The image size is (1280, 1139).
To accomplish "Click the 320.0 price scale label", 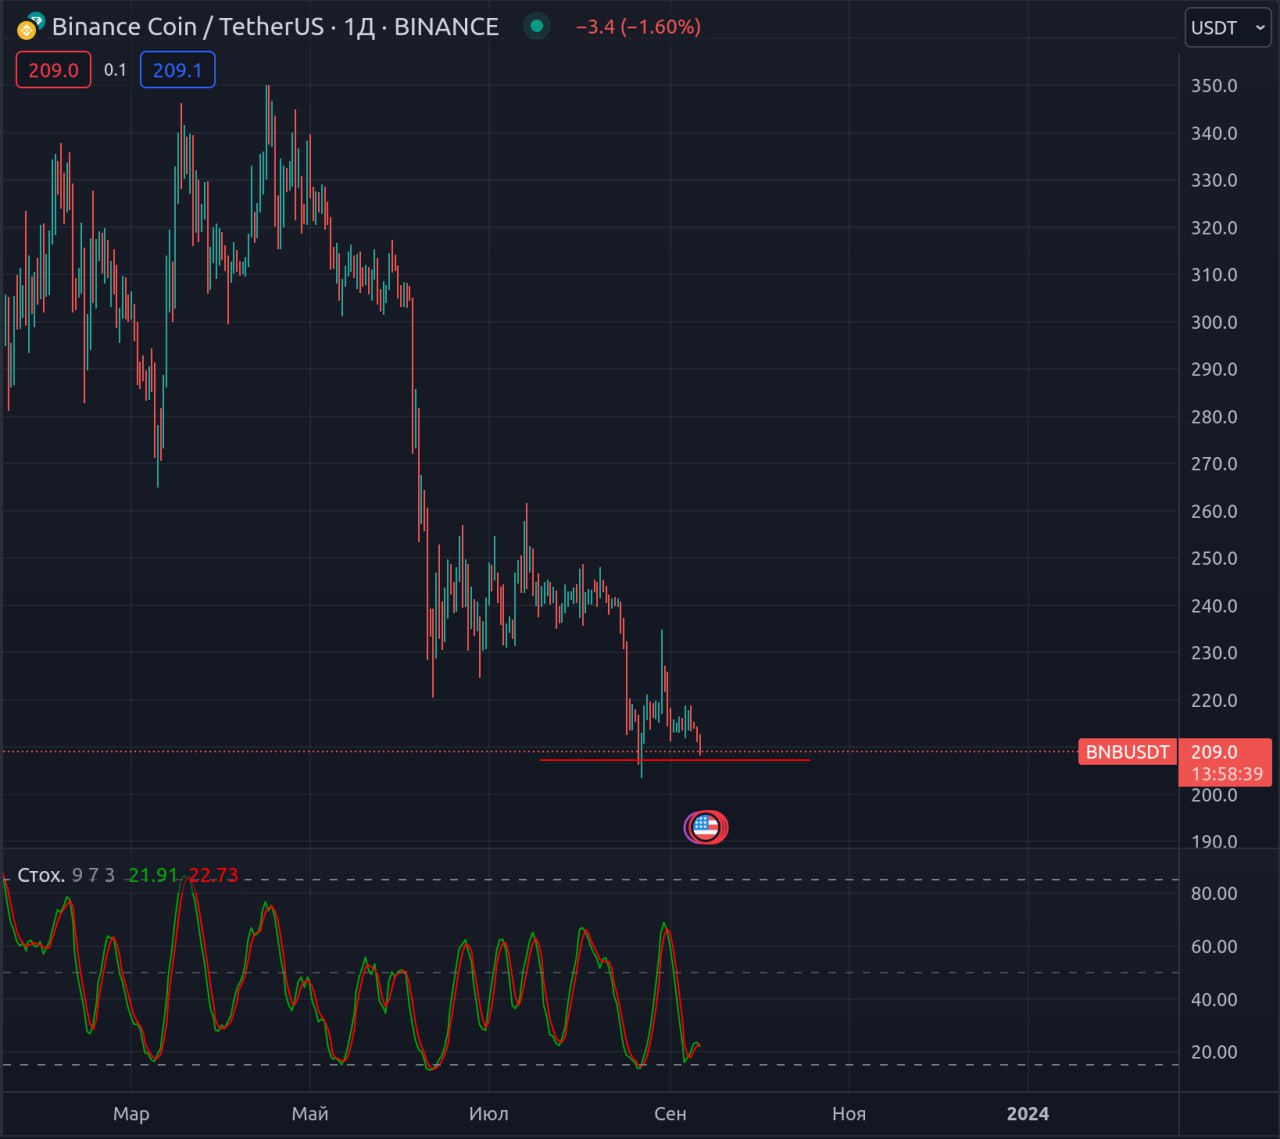I will click(x=1214, y=227).
